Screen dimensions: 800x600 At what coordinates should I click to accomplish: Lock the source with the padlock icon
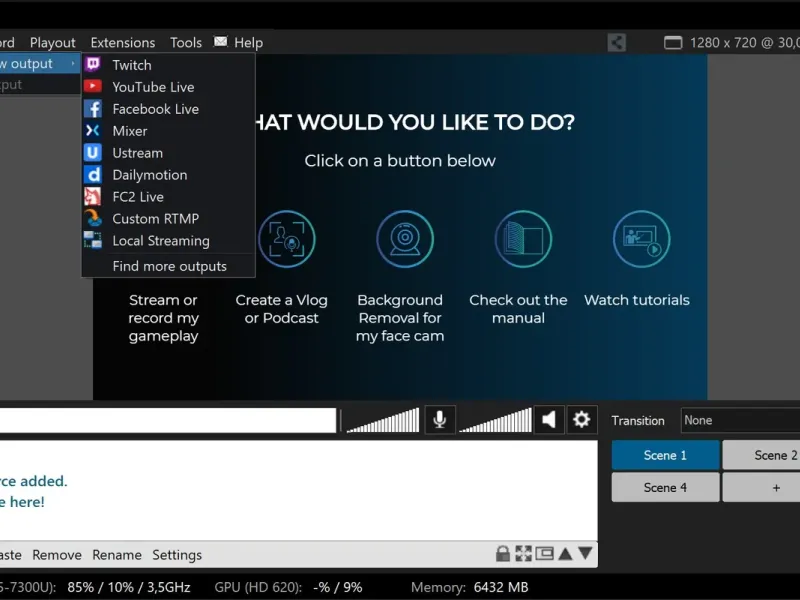pyautogui.click(x=503, y=554)
